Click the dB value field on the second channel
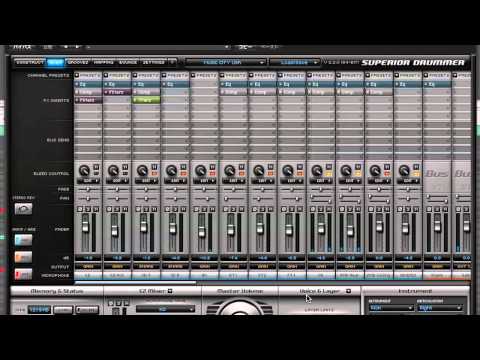480x360 pixels. pyautogui.click(x=117, y=258)
